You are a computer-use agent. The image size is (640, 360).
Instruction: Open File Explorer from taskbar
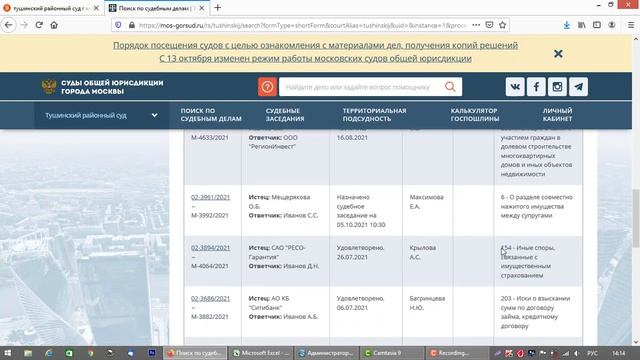[28, 353]
